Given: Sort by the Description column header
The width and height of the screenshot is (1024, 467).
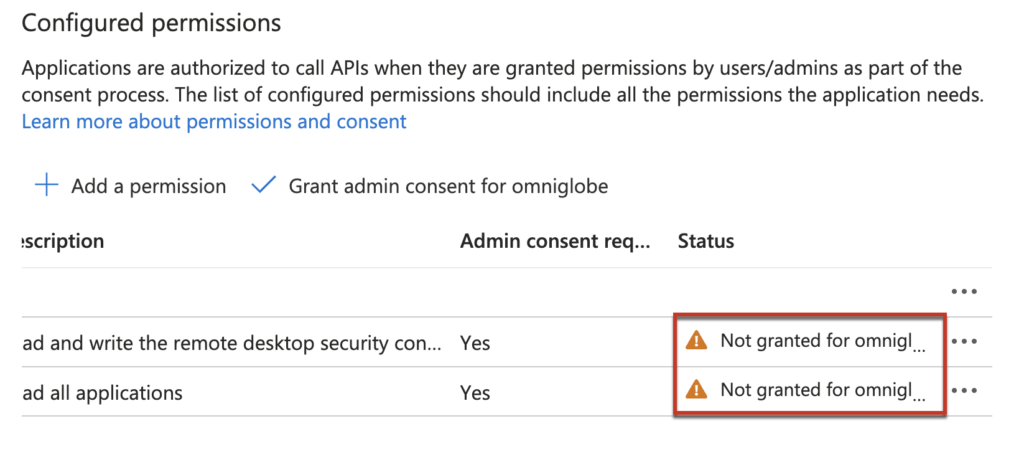Looking at the screenshot, I should click(x=62, y=242).
